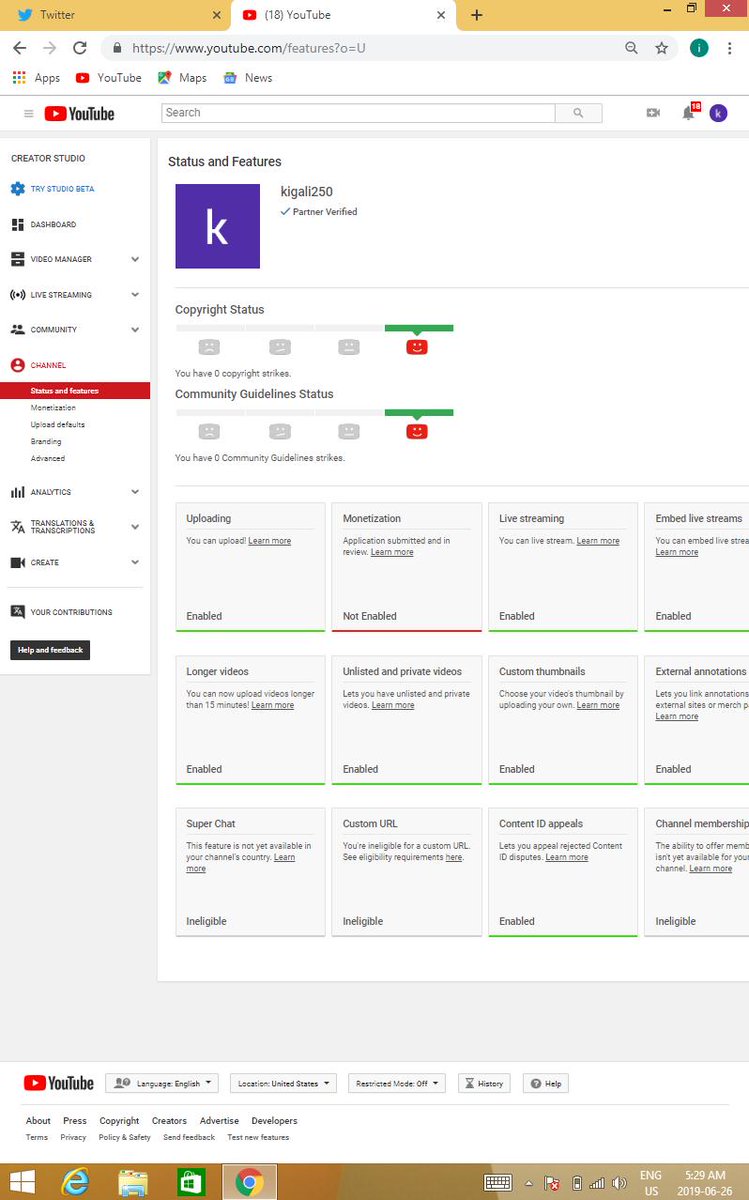Open the Restricted Mode: Off dropdown

pyautogui.click(x=397, y=1083)
